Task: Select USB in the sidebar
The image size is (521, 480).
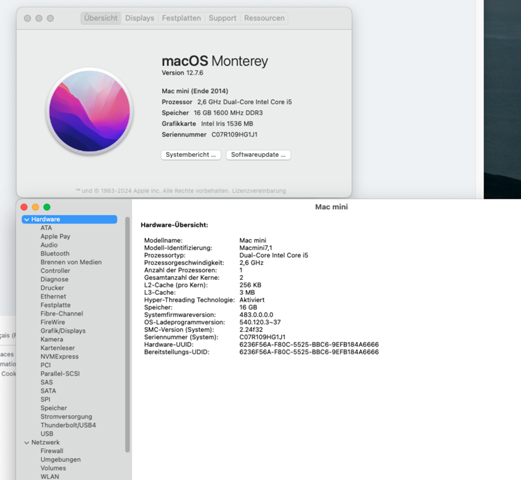Action: [47, 434]
